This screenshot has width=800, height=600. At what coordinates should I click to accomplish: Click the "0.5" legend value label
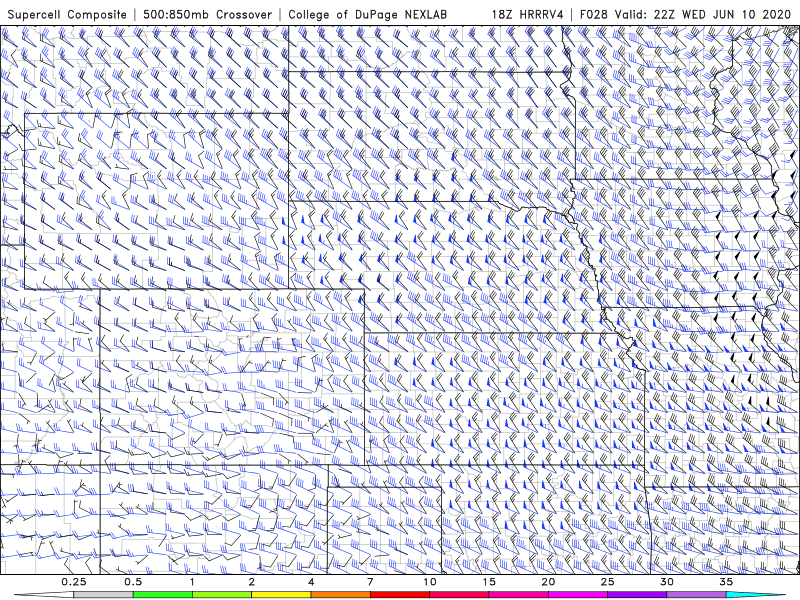pyautogui.click(x=133, y=582)
